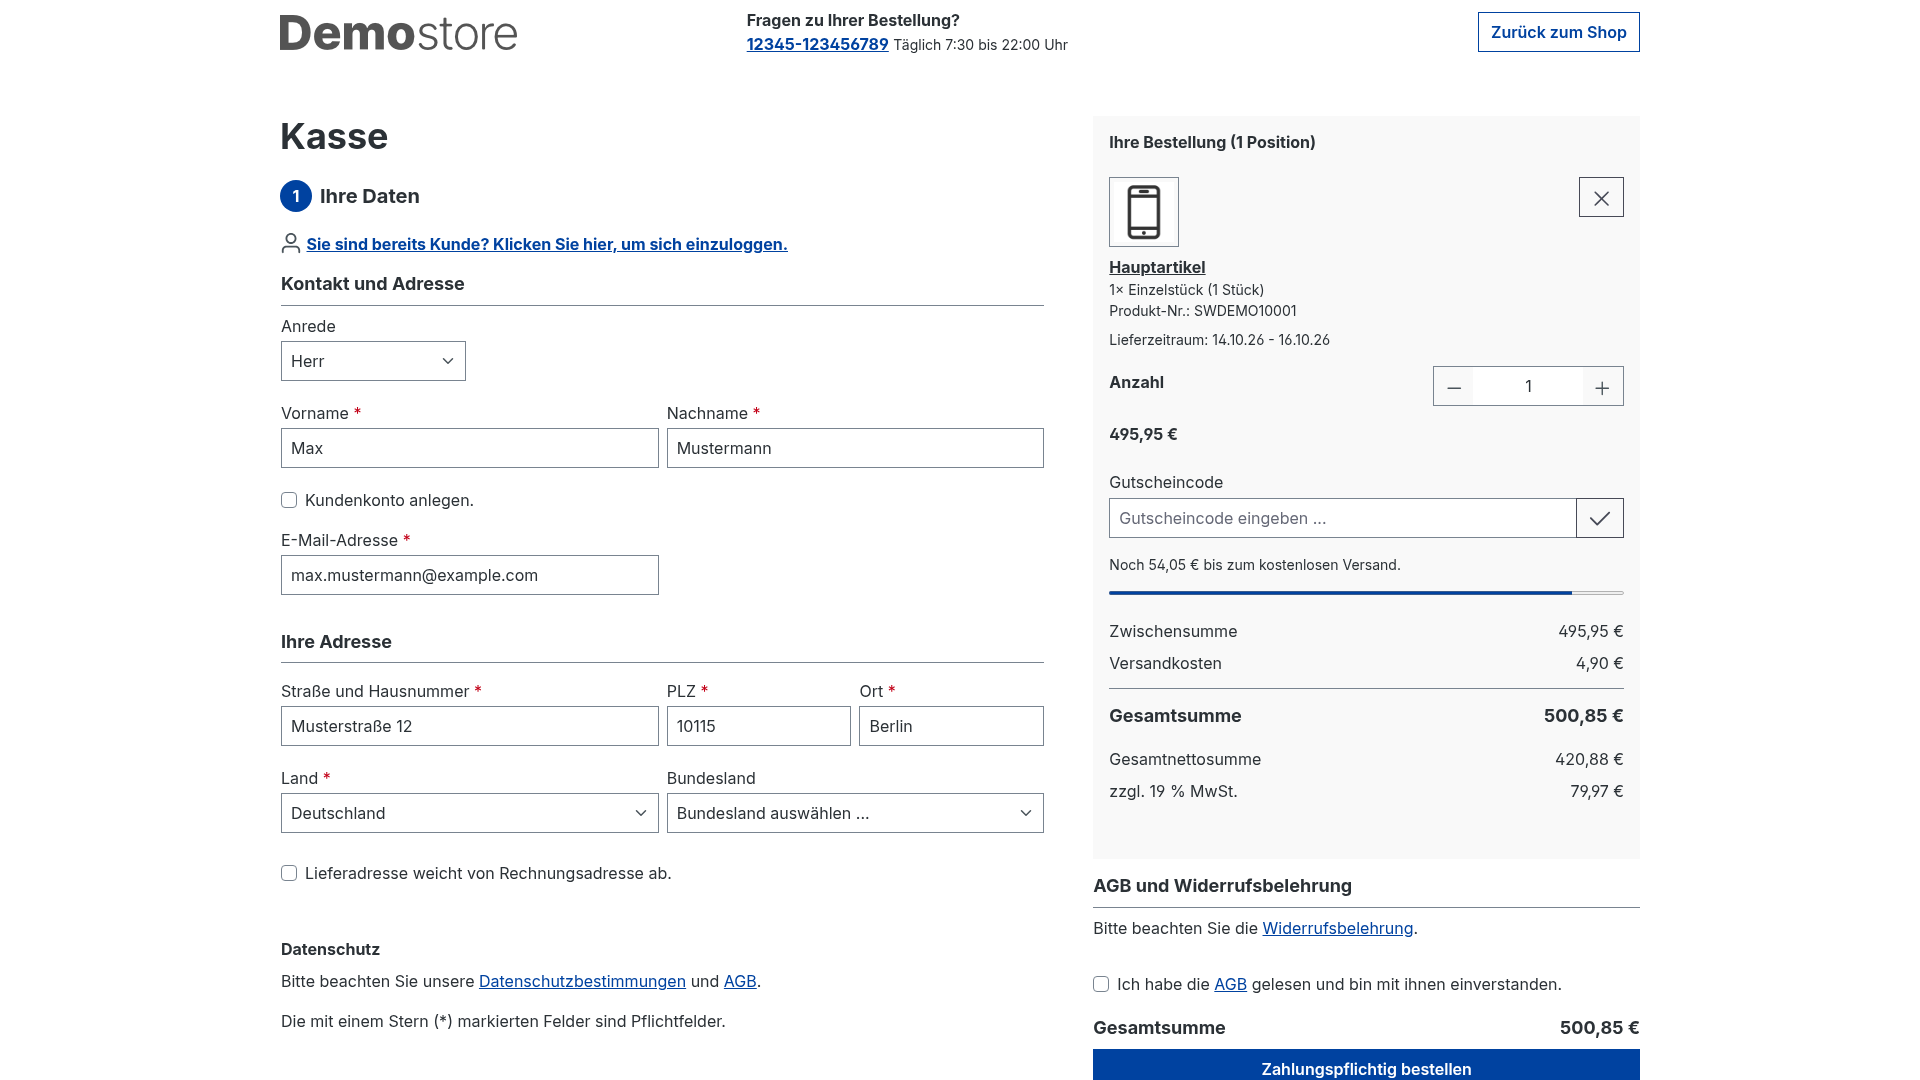This screenshot has width=1920, height=1080.
Task: Enable Kundenkonto anlegen checkbox
Action: click(x=289, y=500)
